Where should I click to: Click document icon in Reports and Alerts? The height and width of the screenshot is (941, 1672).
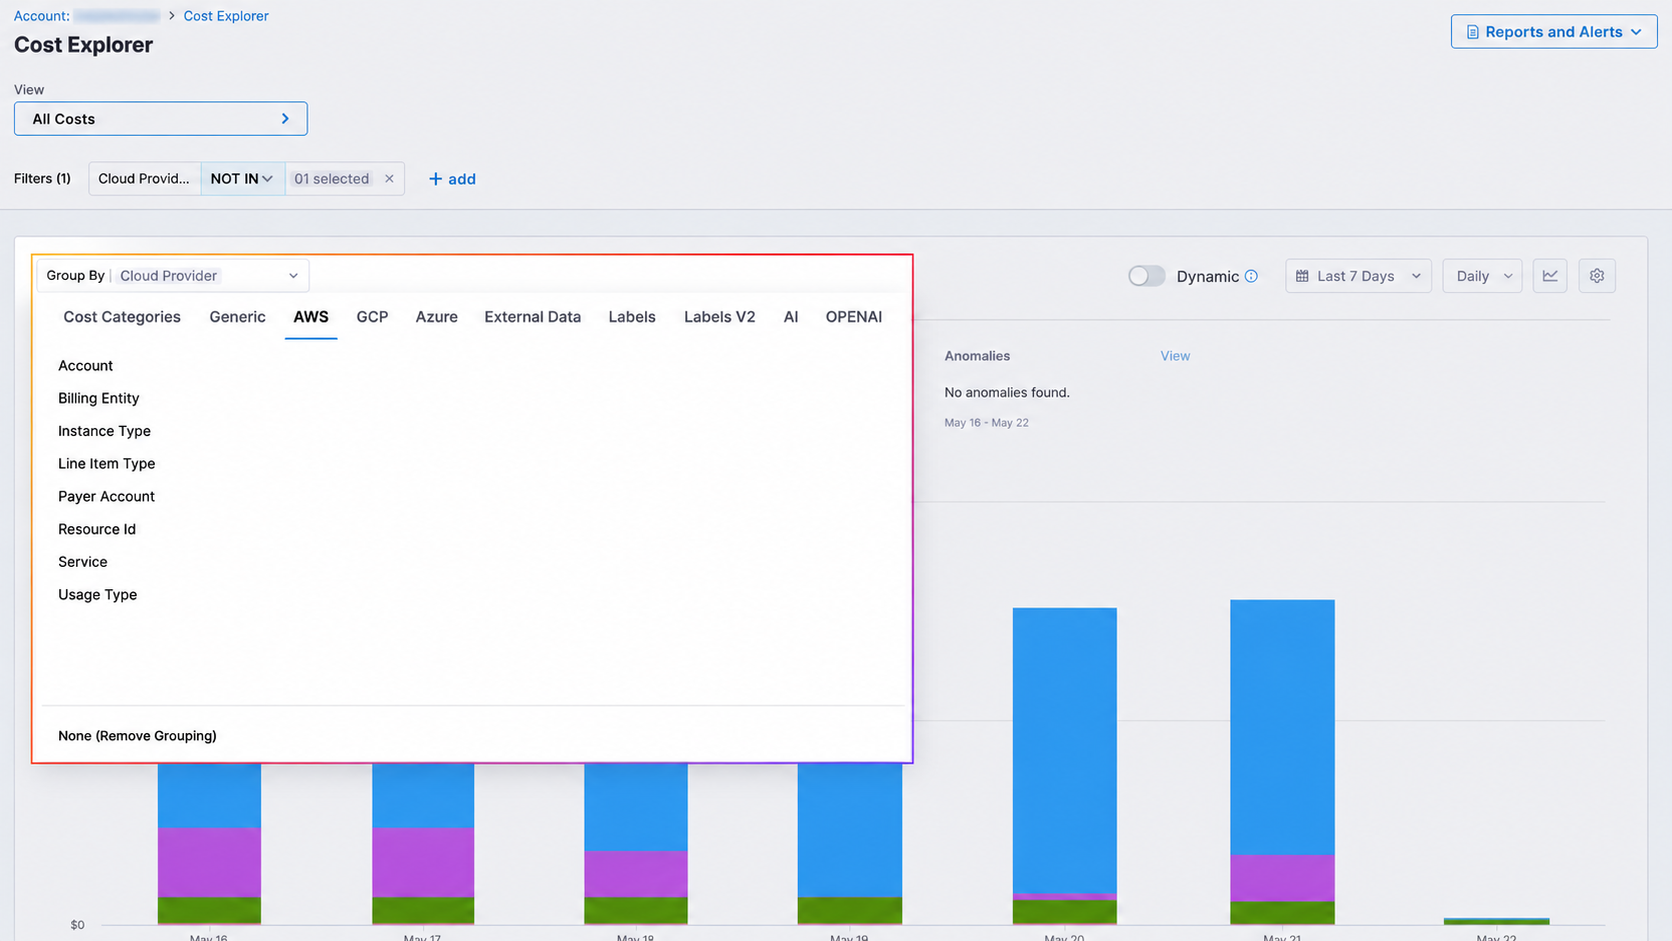(1472, 32)
